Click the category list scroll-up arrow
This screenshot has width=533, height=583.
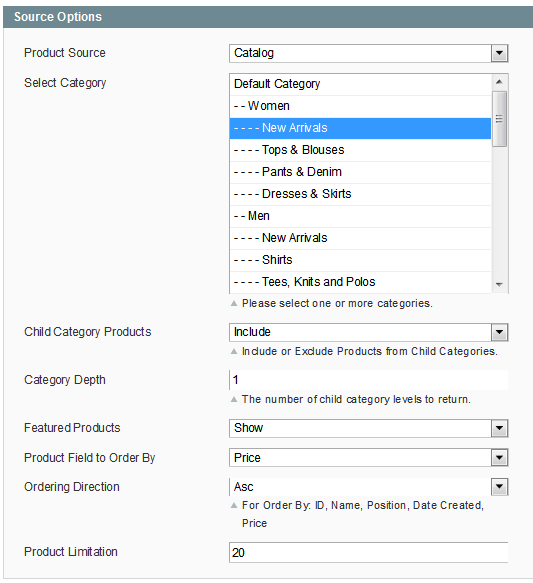[x=499, y=82]
